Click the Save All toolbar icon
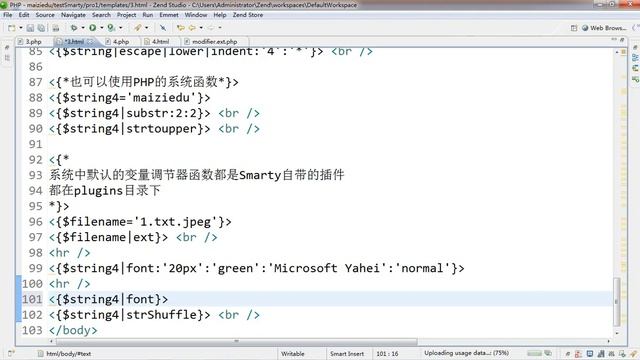 point(41,28)
